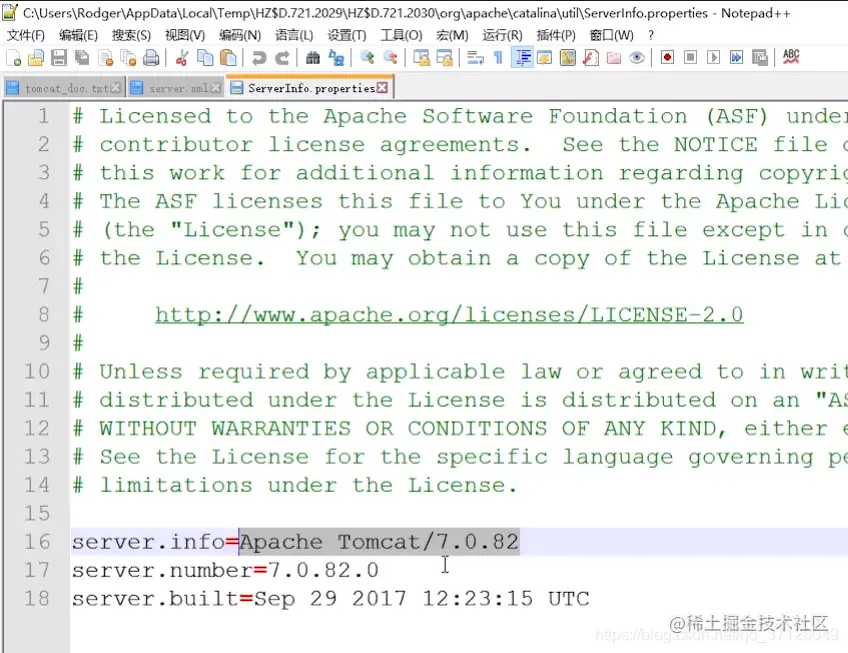This screenshot has width=848, height=653.
Task: Undo the last edit
Action: [259, 58]
